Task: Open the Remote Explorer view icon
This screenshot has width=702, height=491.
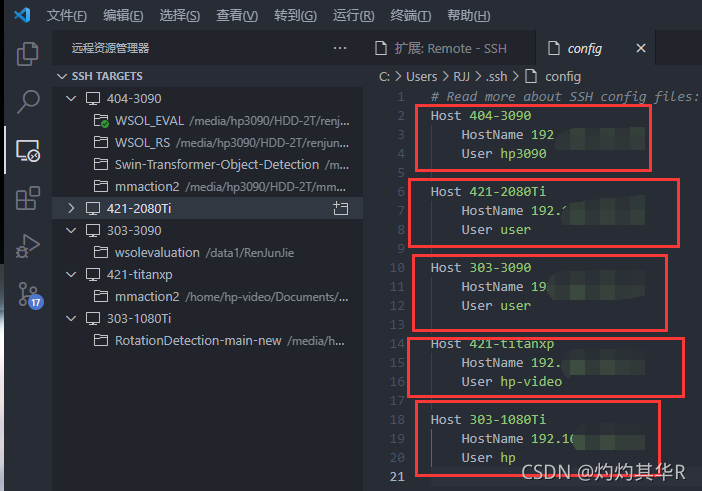Action: pyautogui.click(x=28, y=150)
